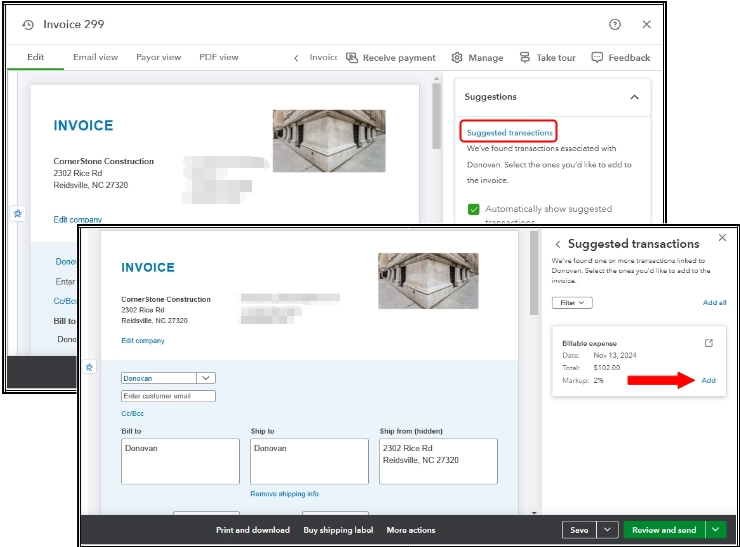Expand the Review and send dropdown arrow
Image resolution: width=740 pixels, height=547 pixels.
click(x=715, y=530)
